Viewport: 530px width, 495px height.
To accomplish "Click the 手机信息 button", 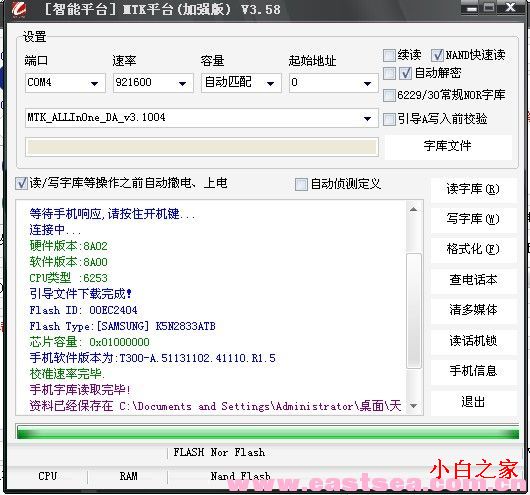I will tap(473, 371).
